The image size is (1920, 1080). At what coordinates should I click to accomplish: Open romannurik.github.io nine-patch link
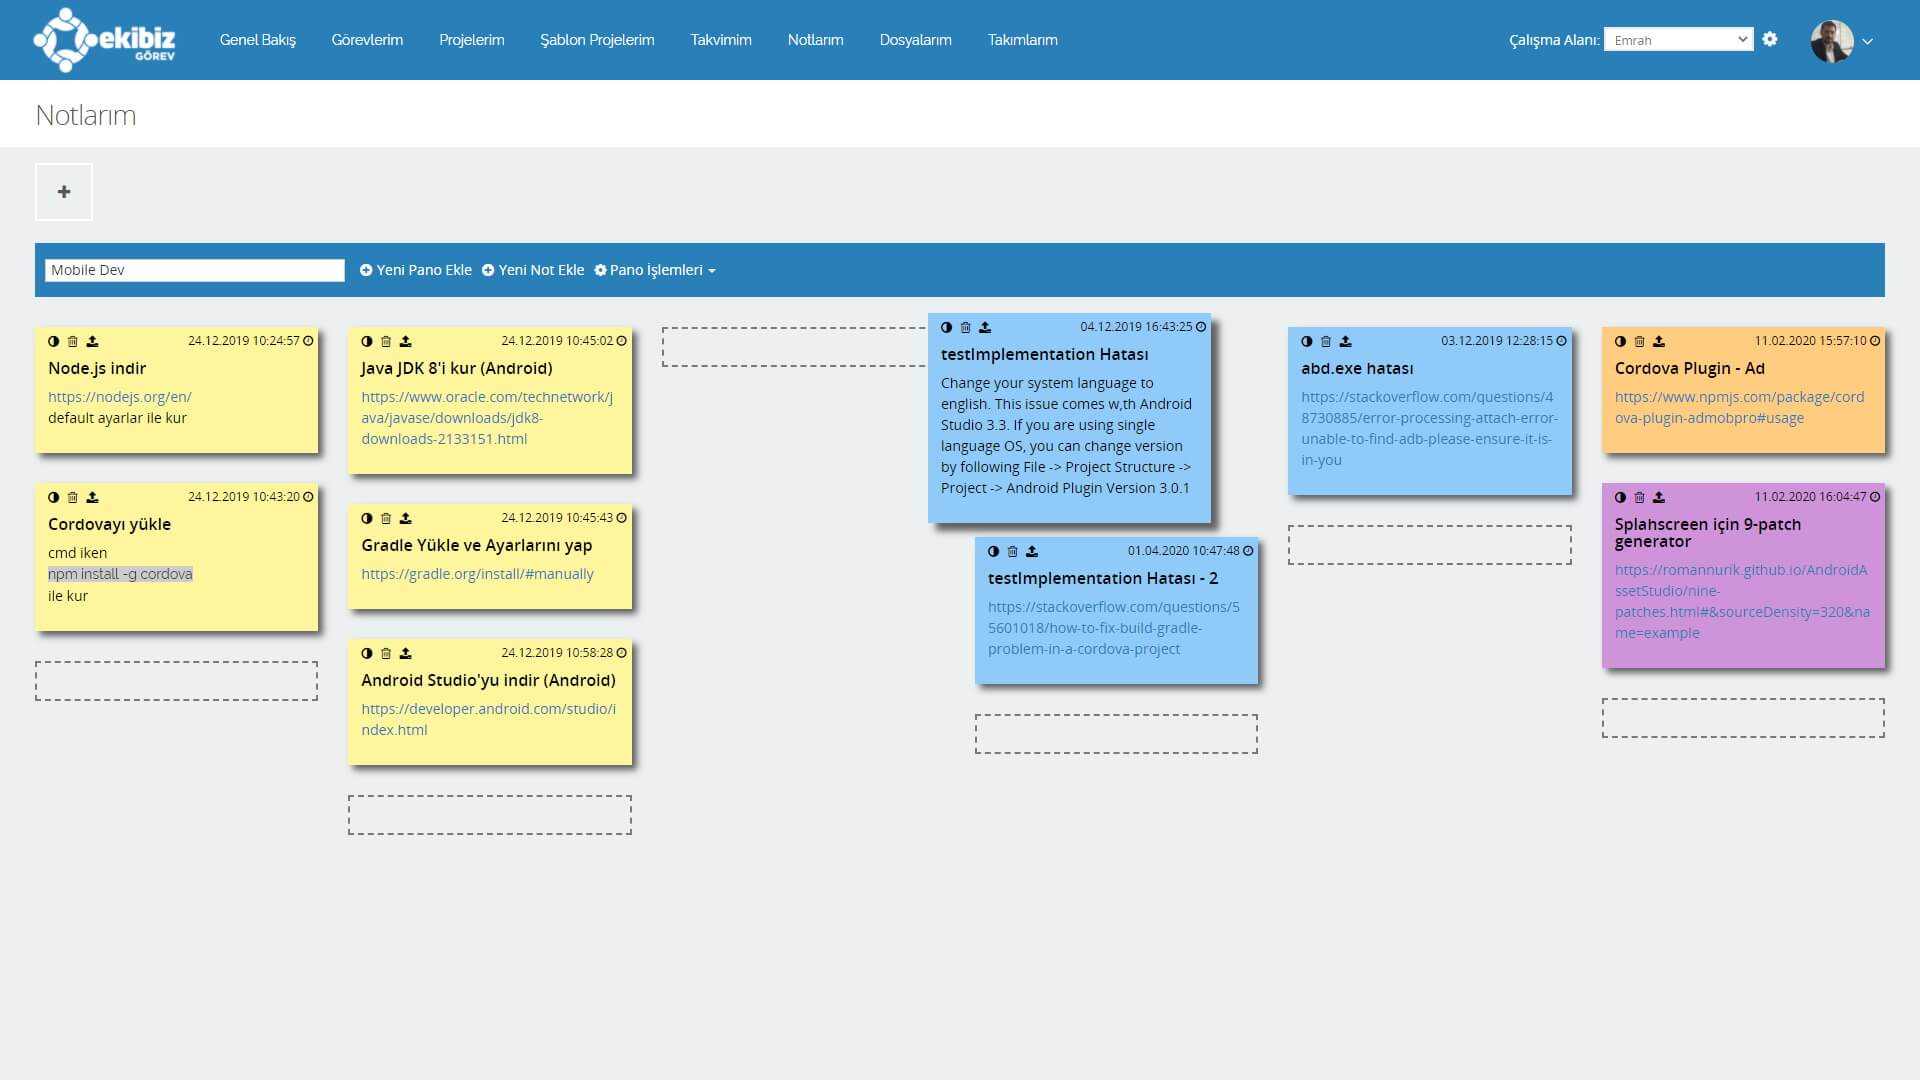pyautogui.click(x=1742, y=601)
